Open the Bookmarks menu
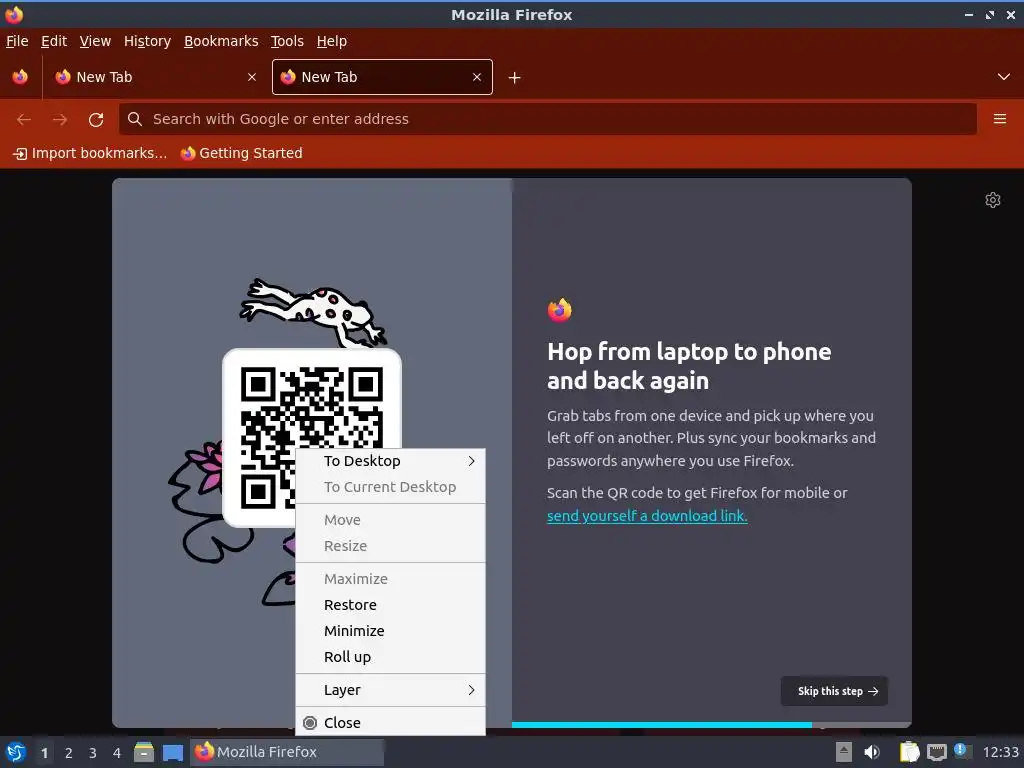This screenshot has height=768, width=1024. [x=221, y=41]
